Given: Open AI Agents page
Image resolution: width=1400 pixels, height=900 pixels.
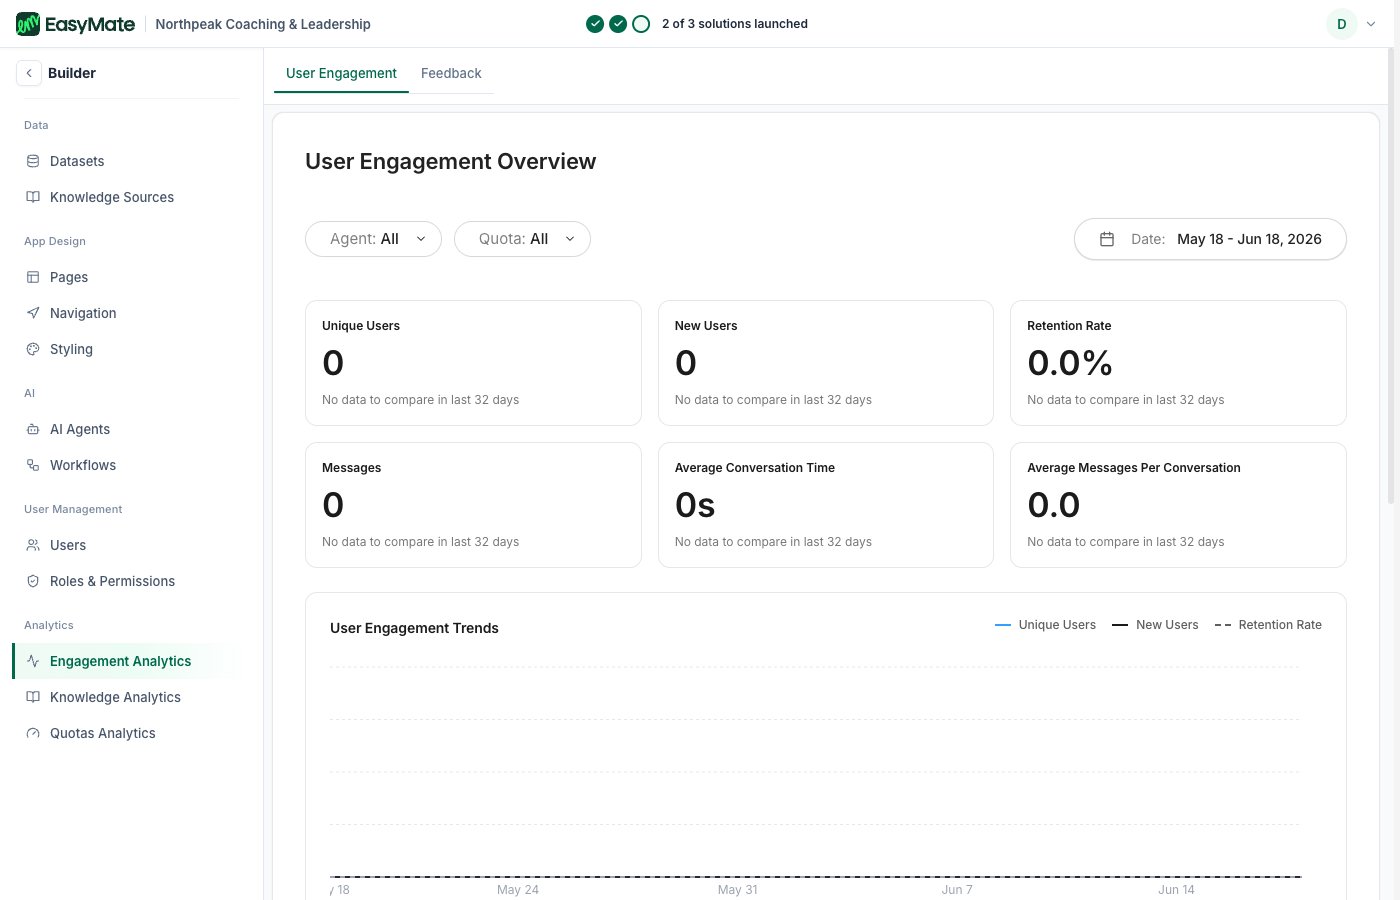Looking at the screenshot, I should pyautogui.click(x=126, y=429).
